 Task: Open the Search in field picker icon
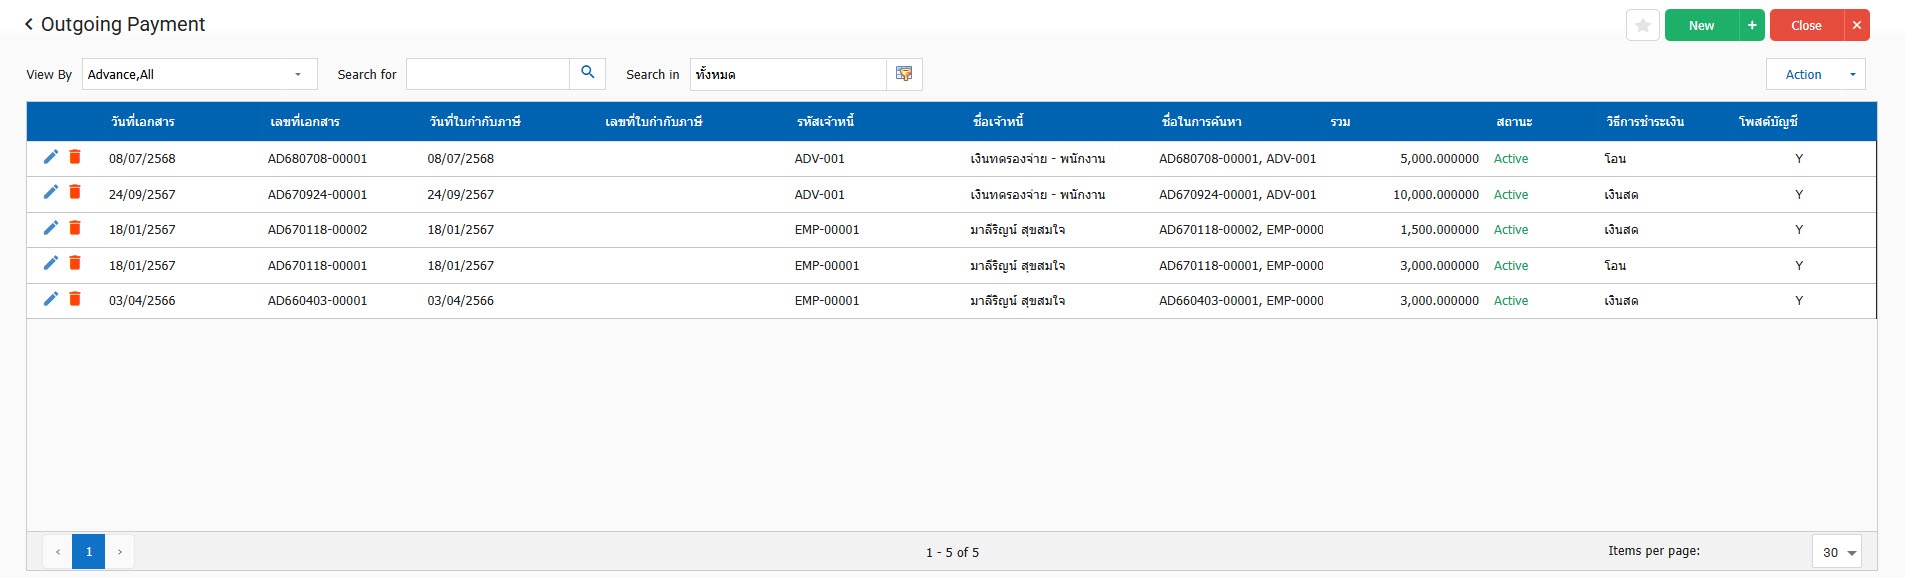pos(904,74)
